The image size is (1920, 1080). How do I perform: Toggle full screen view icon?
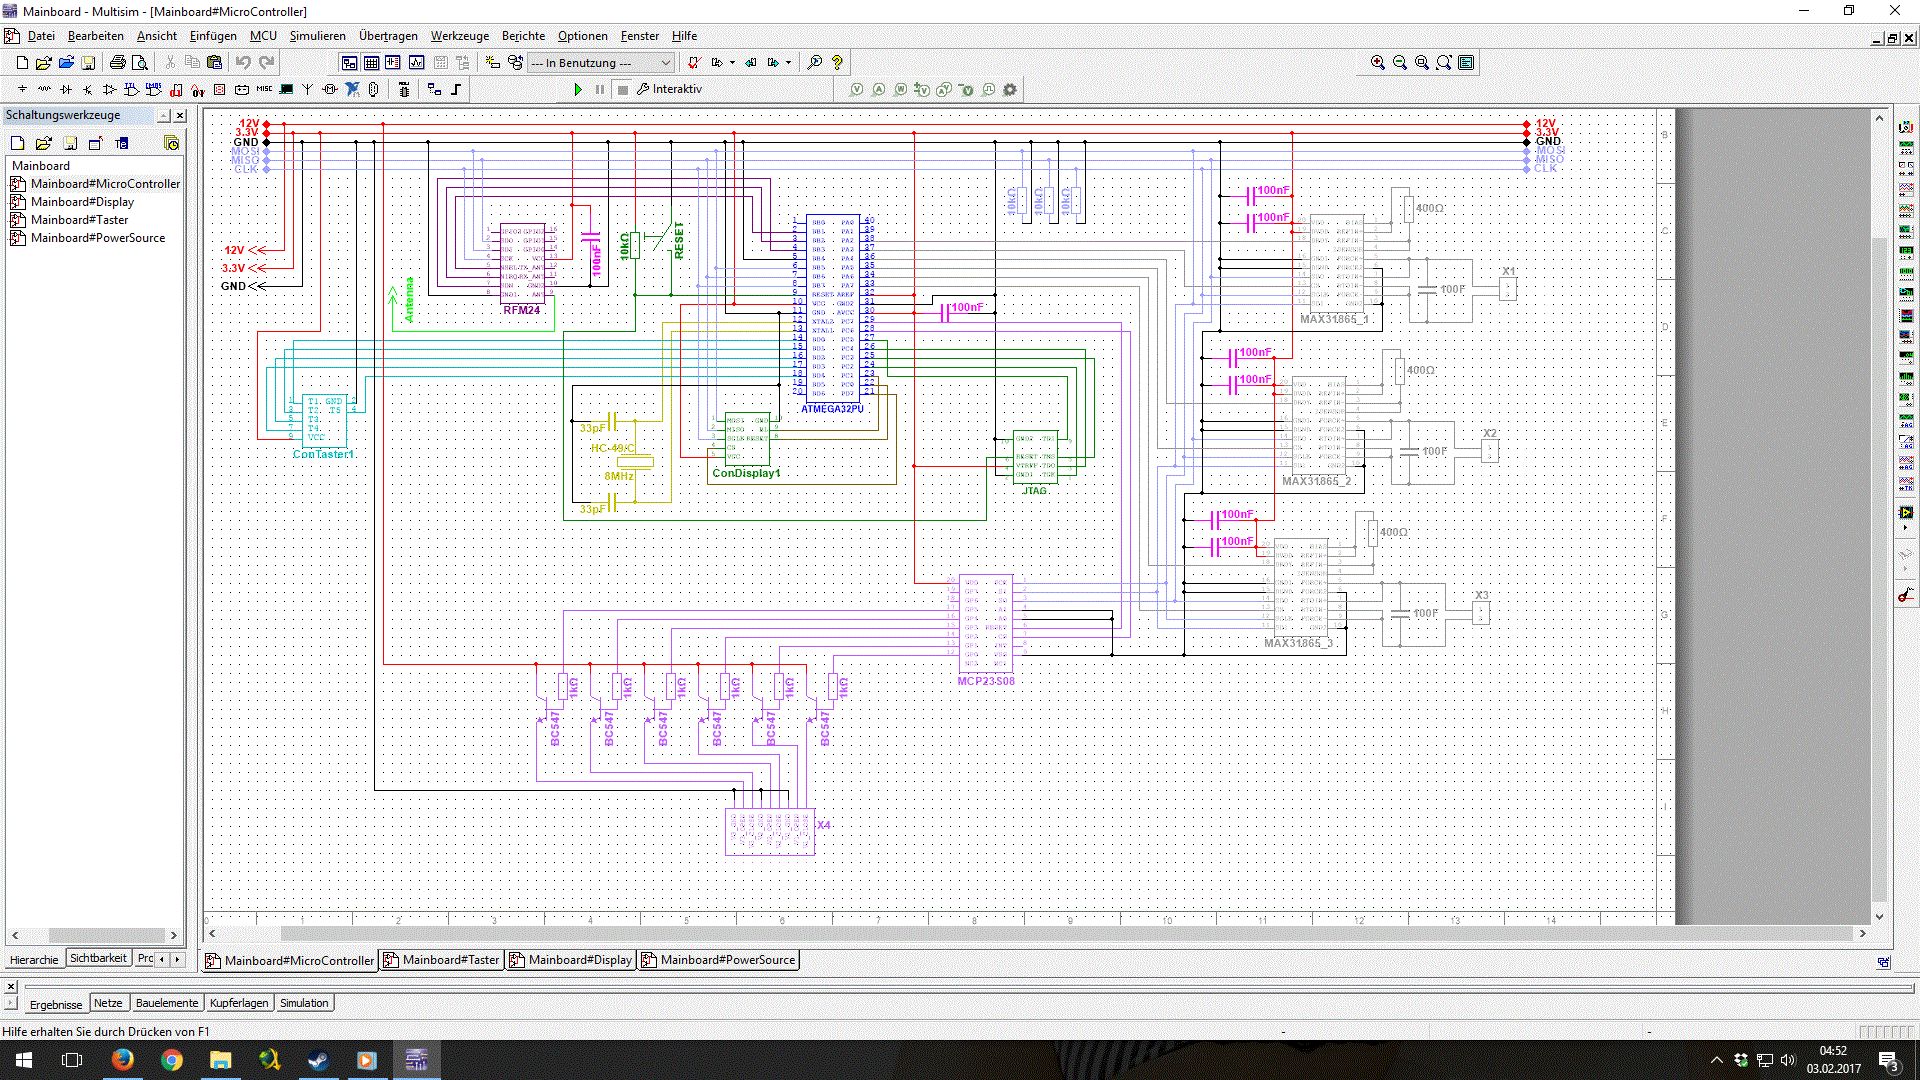1466,62
